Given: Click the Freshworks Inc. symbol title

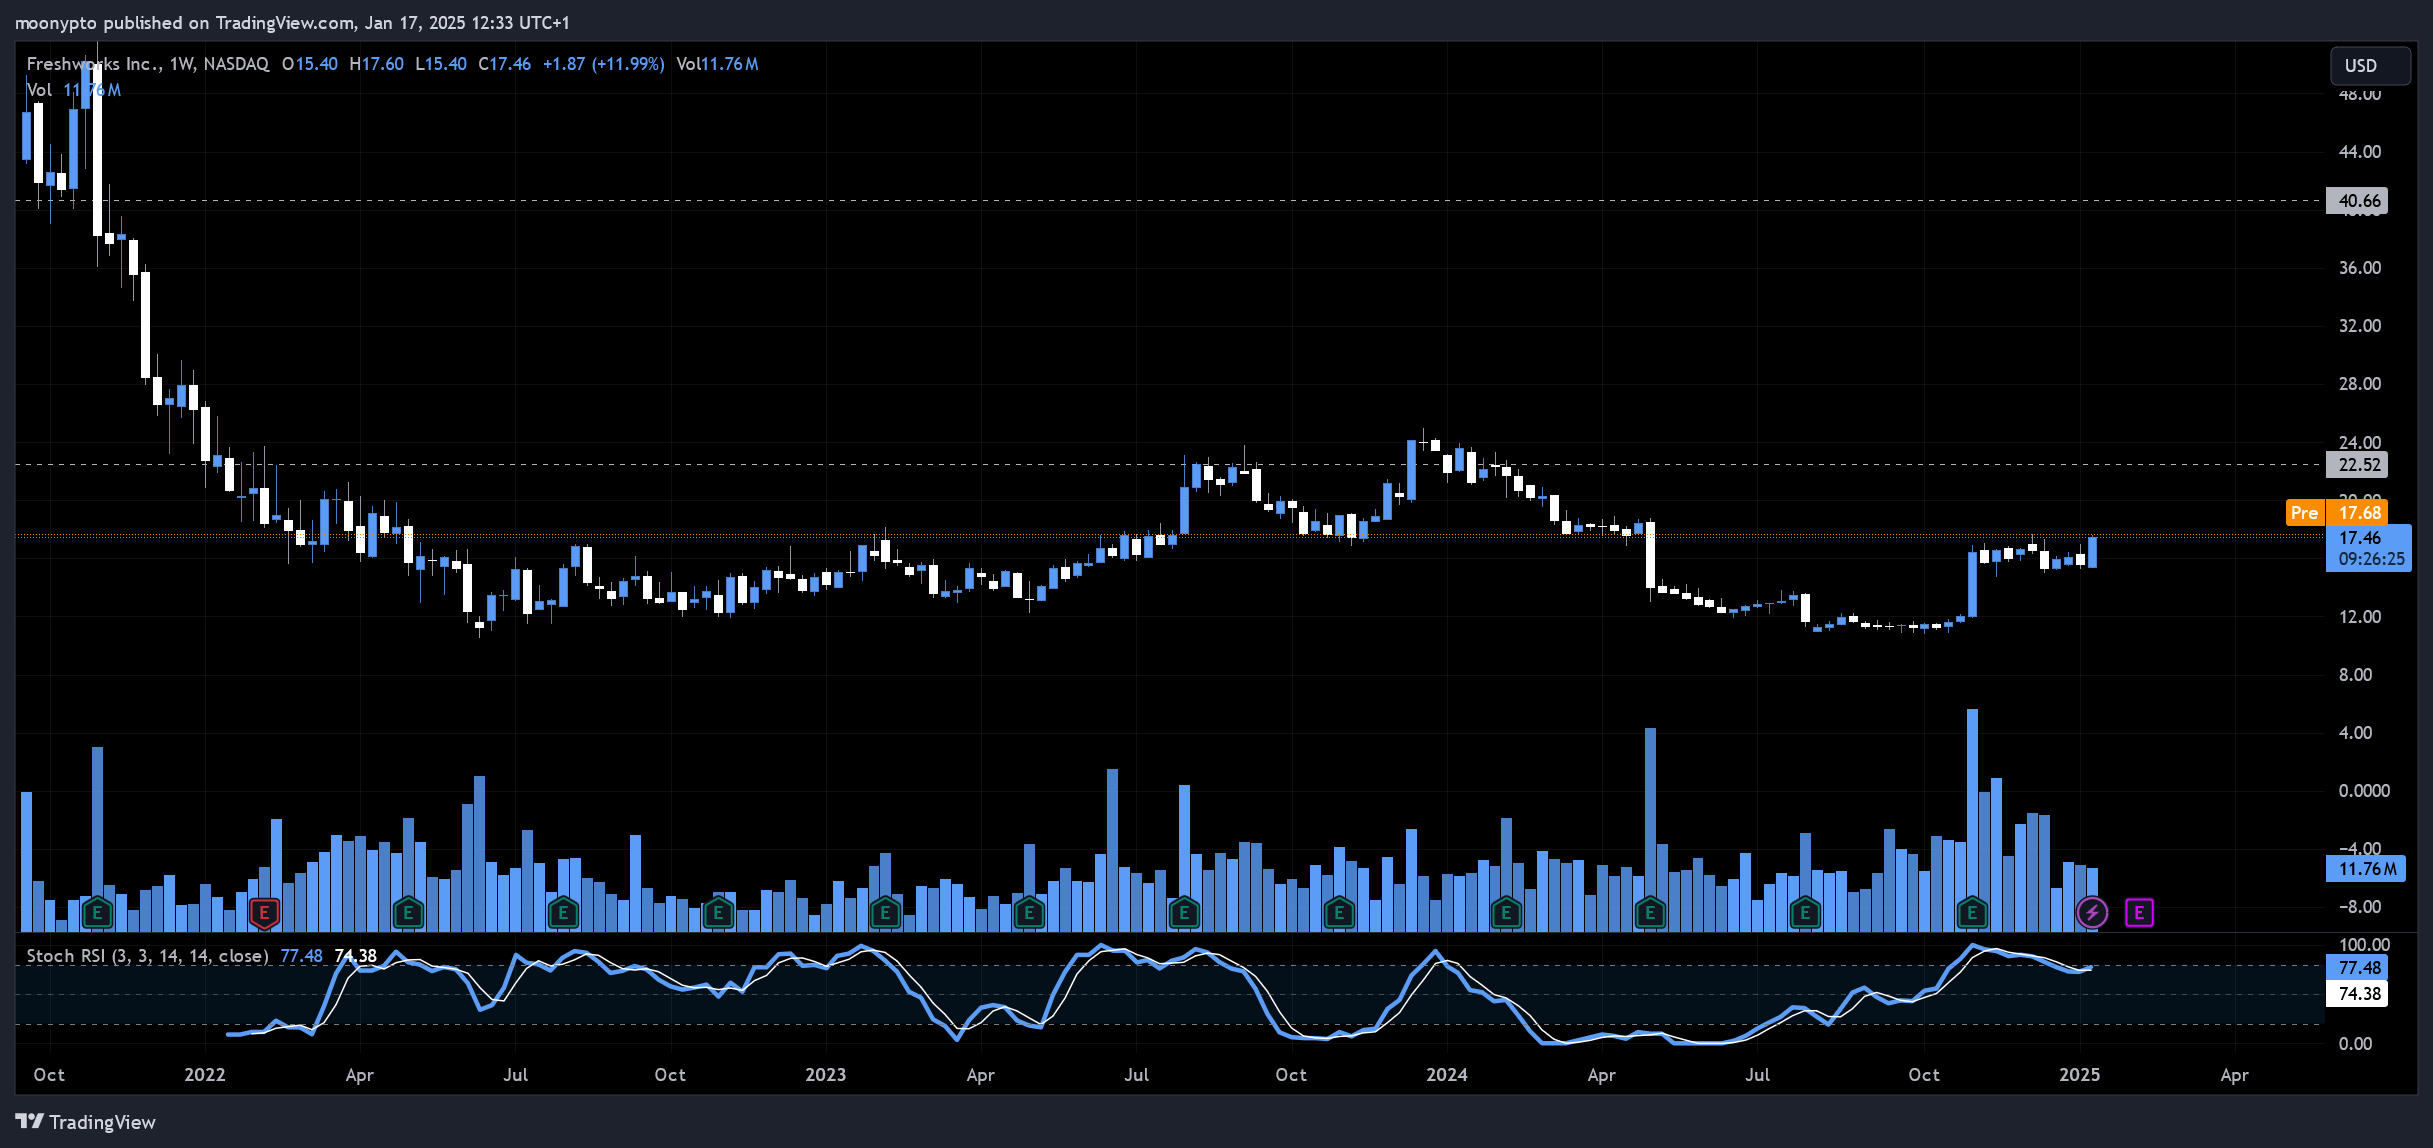Looking at the screenshot, I should (x=94, y=63).
